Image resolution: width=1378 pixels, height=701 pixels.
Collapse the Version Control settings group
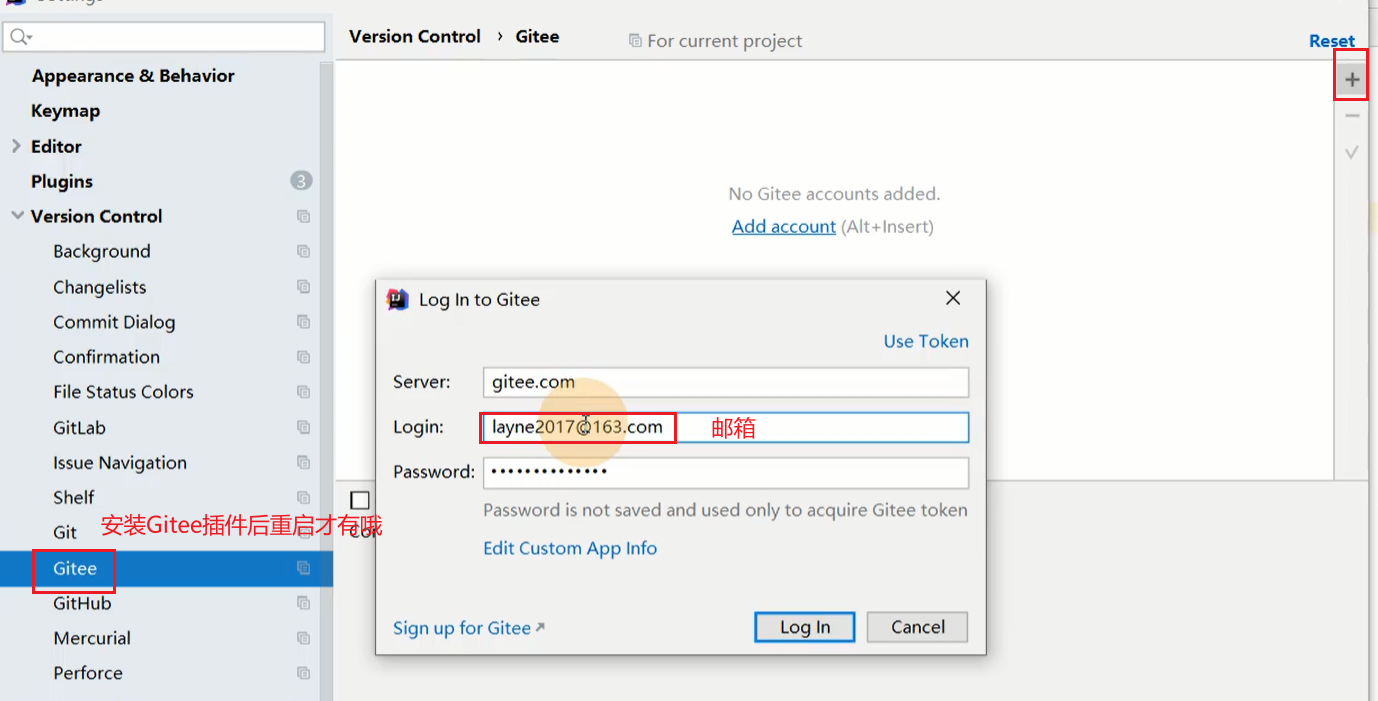(17, 216)
